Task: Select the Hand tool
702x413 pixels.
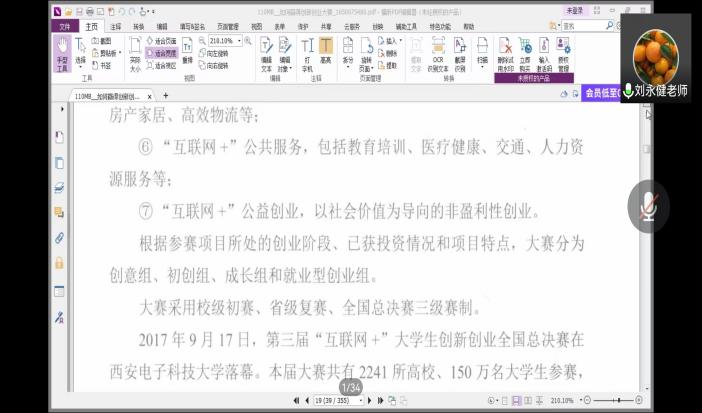Action: tap(62, 54)
